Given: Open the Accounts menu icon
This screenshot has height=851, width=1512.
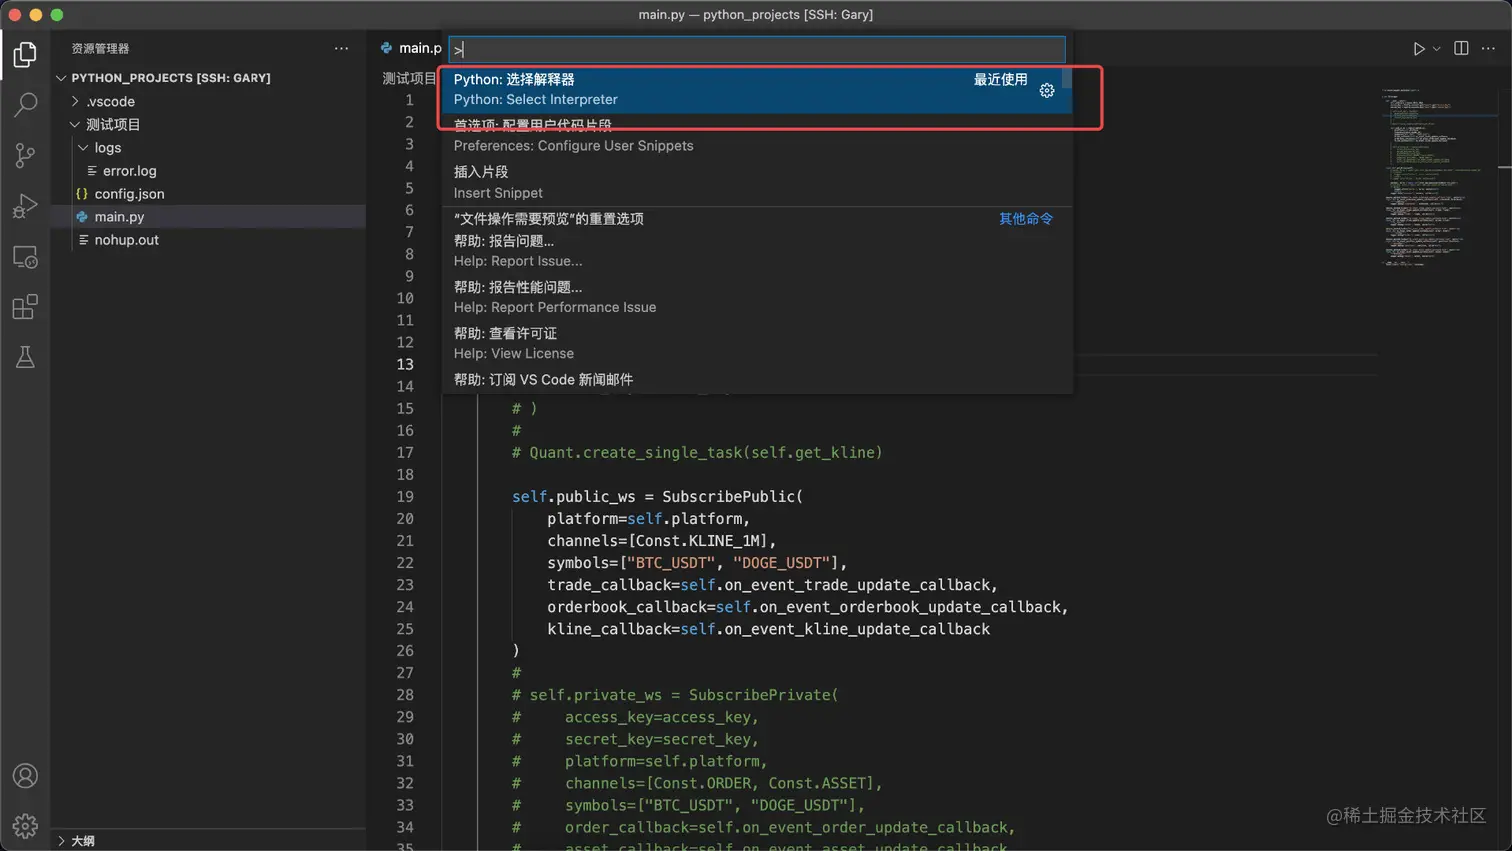Looking at the screenshot, I should click(x=25, y=776).
